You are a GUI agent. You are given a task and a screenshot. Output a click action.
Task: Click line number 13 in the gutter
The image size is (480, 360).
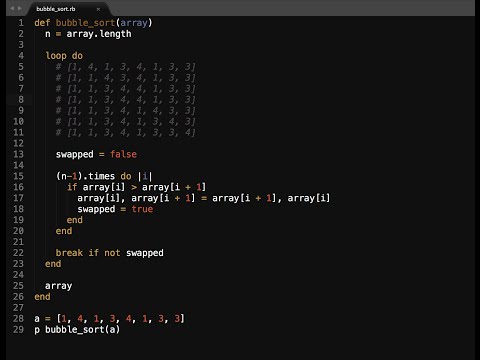[18, 154]
